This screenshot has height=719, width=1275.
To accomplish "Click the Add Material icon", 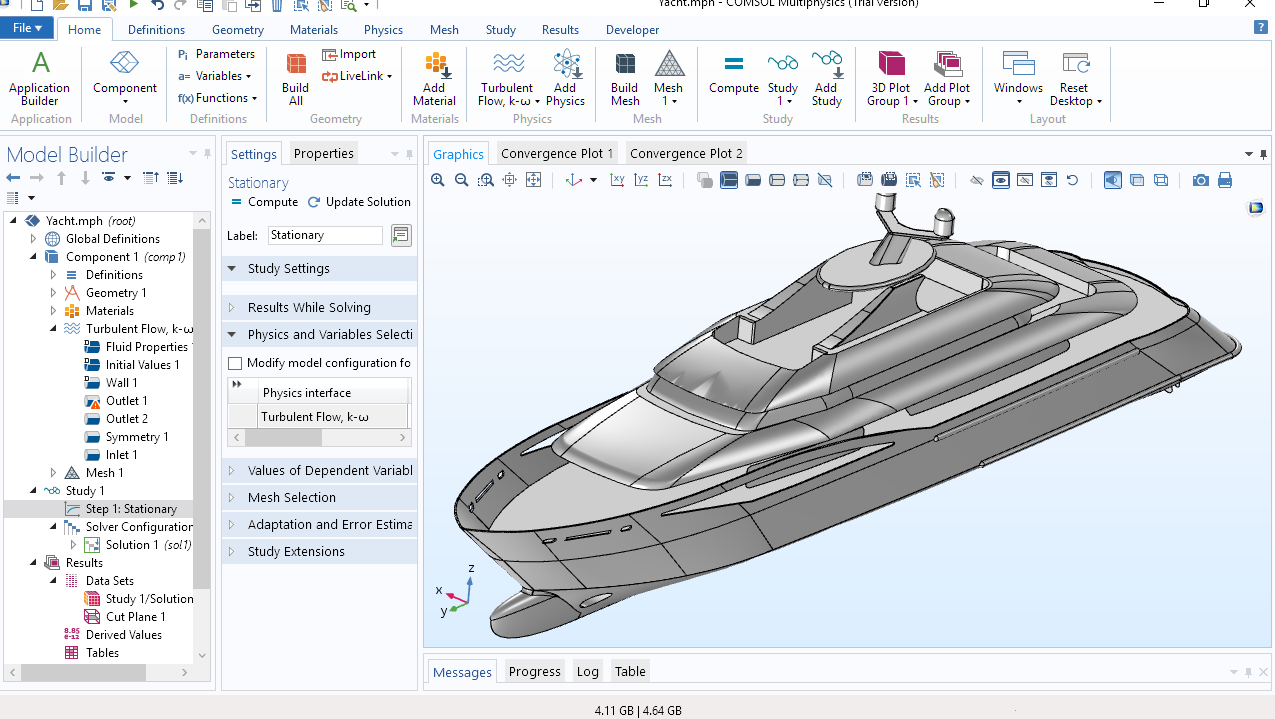I will click(434, 79).
